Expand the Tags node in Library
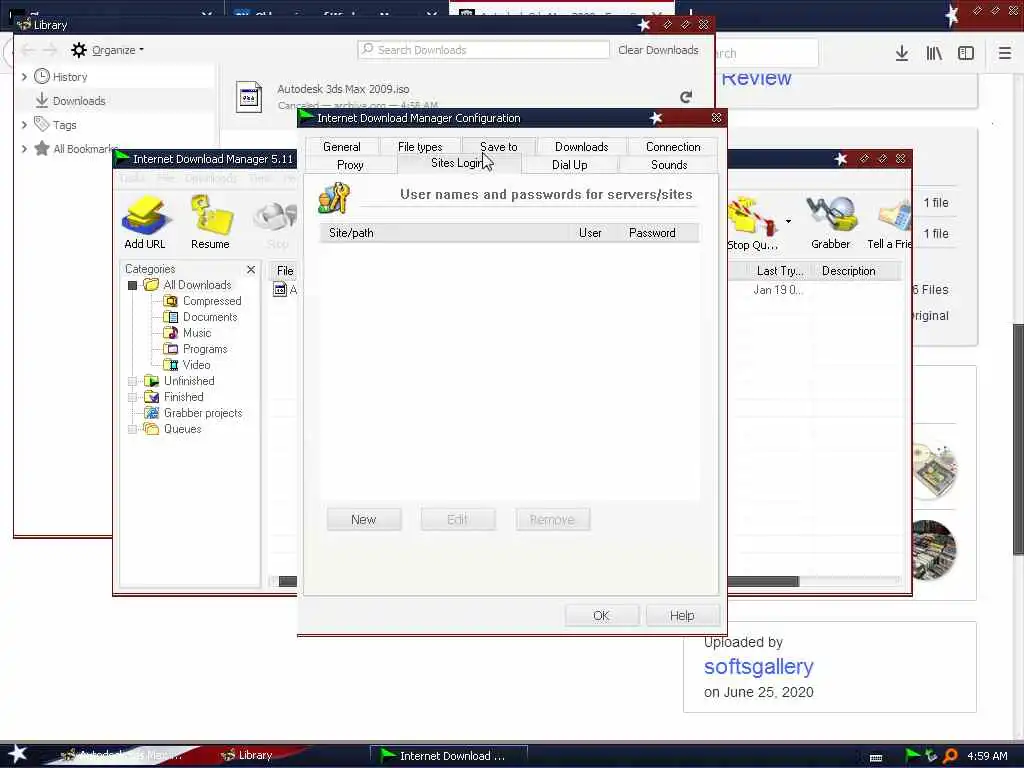Image resolution: width=1024 pixels, height=768 pixels. click(24, 124)
